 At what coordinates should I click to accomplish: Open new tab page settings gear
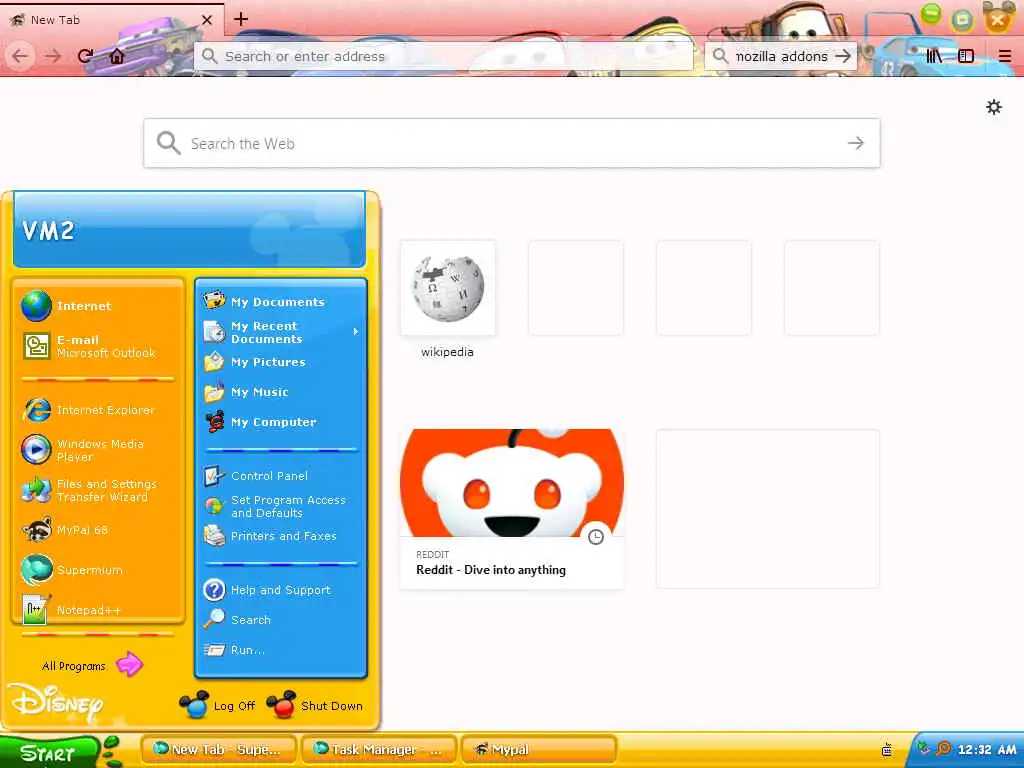(x=994, y=107)
